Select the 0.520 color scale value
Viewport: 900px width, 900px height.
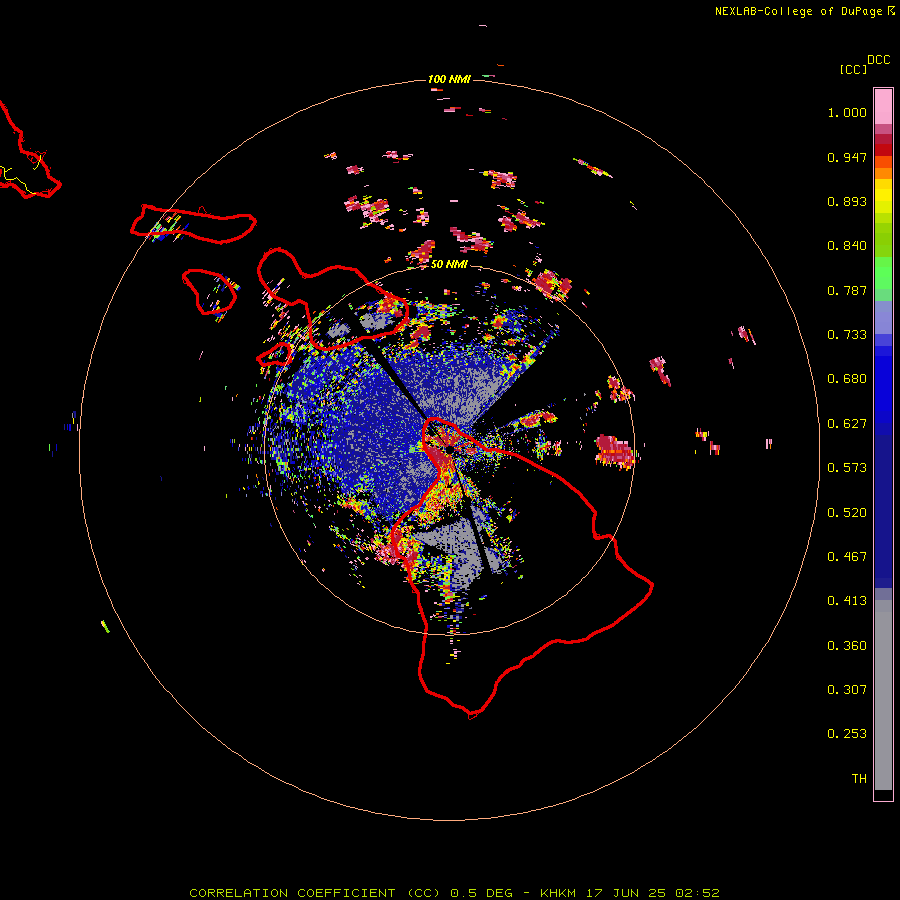pos(847,513)
